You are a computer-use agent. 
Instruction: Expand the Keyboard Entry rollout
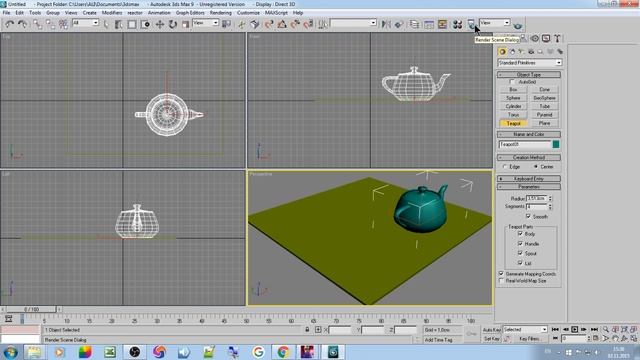click(x=529, y=179)
